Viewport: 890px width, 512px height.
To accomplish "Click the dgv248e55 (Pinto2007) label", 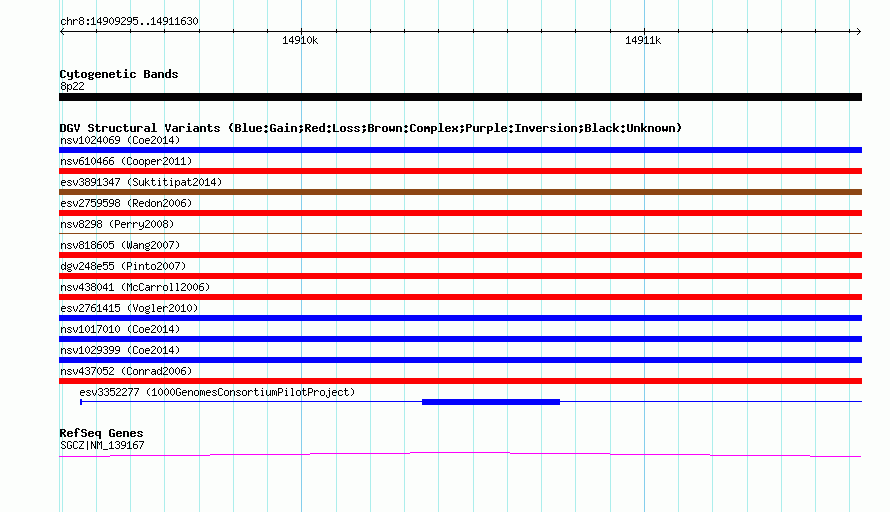I will (123, 266).
